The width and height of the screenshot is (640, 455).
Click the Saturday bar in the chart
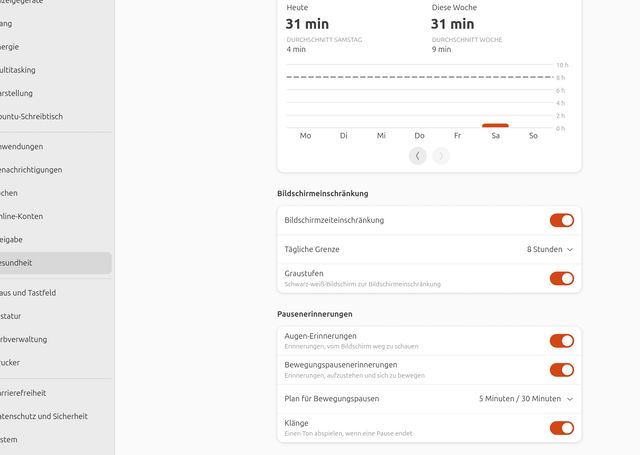[495, 126]
